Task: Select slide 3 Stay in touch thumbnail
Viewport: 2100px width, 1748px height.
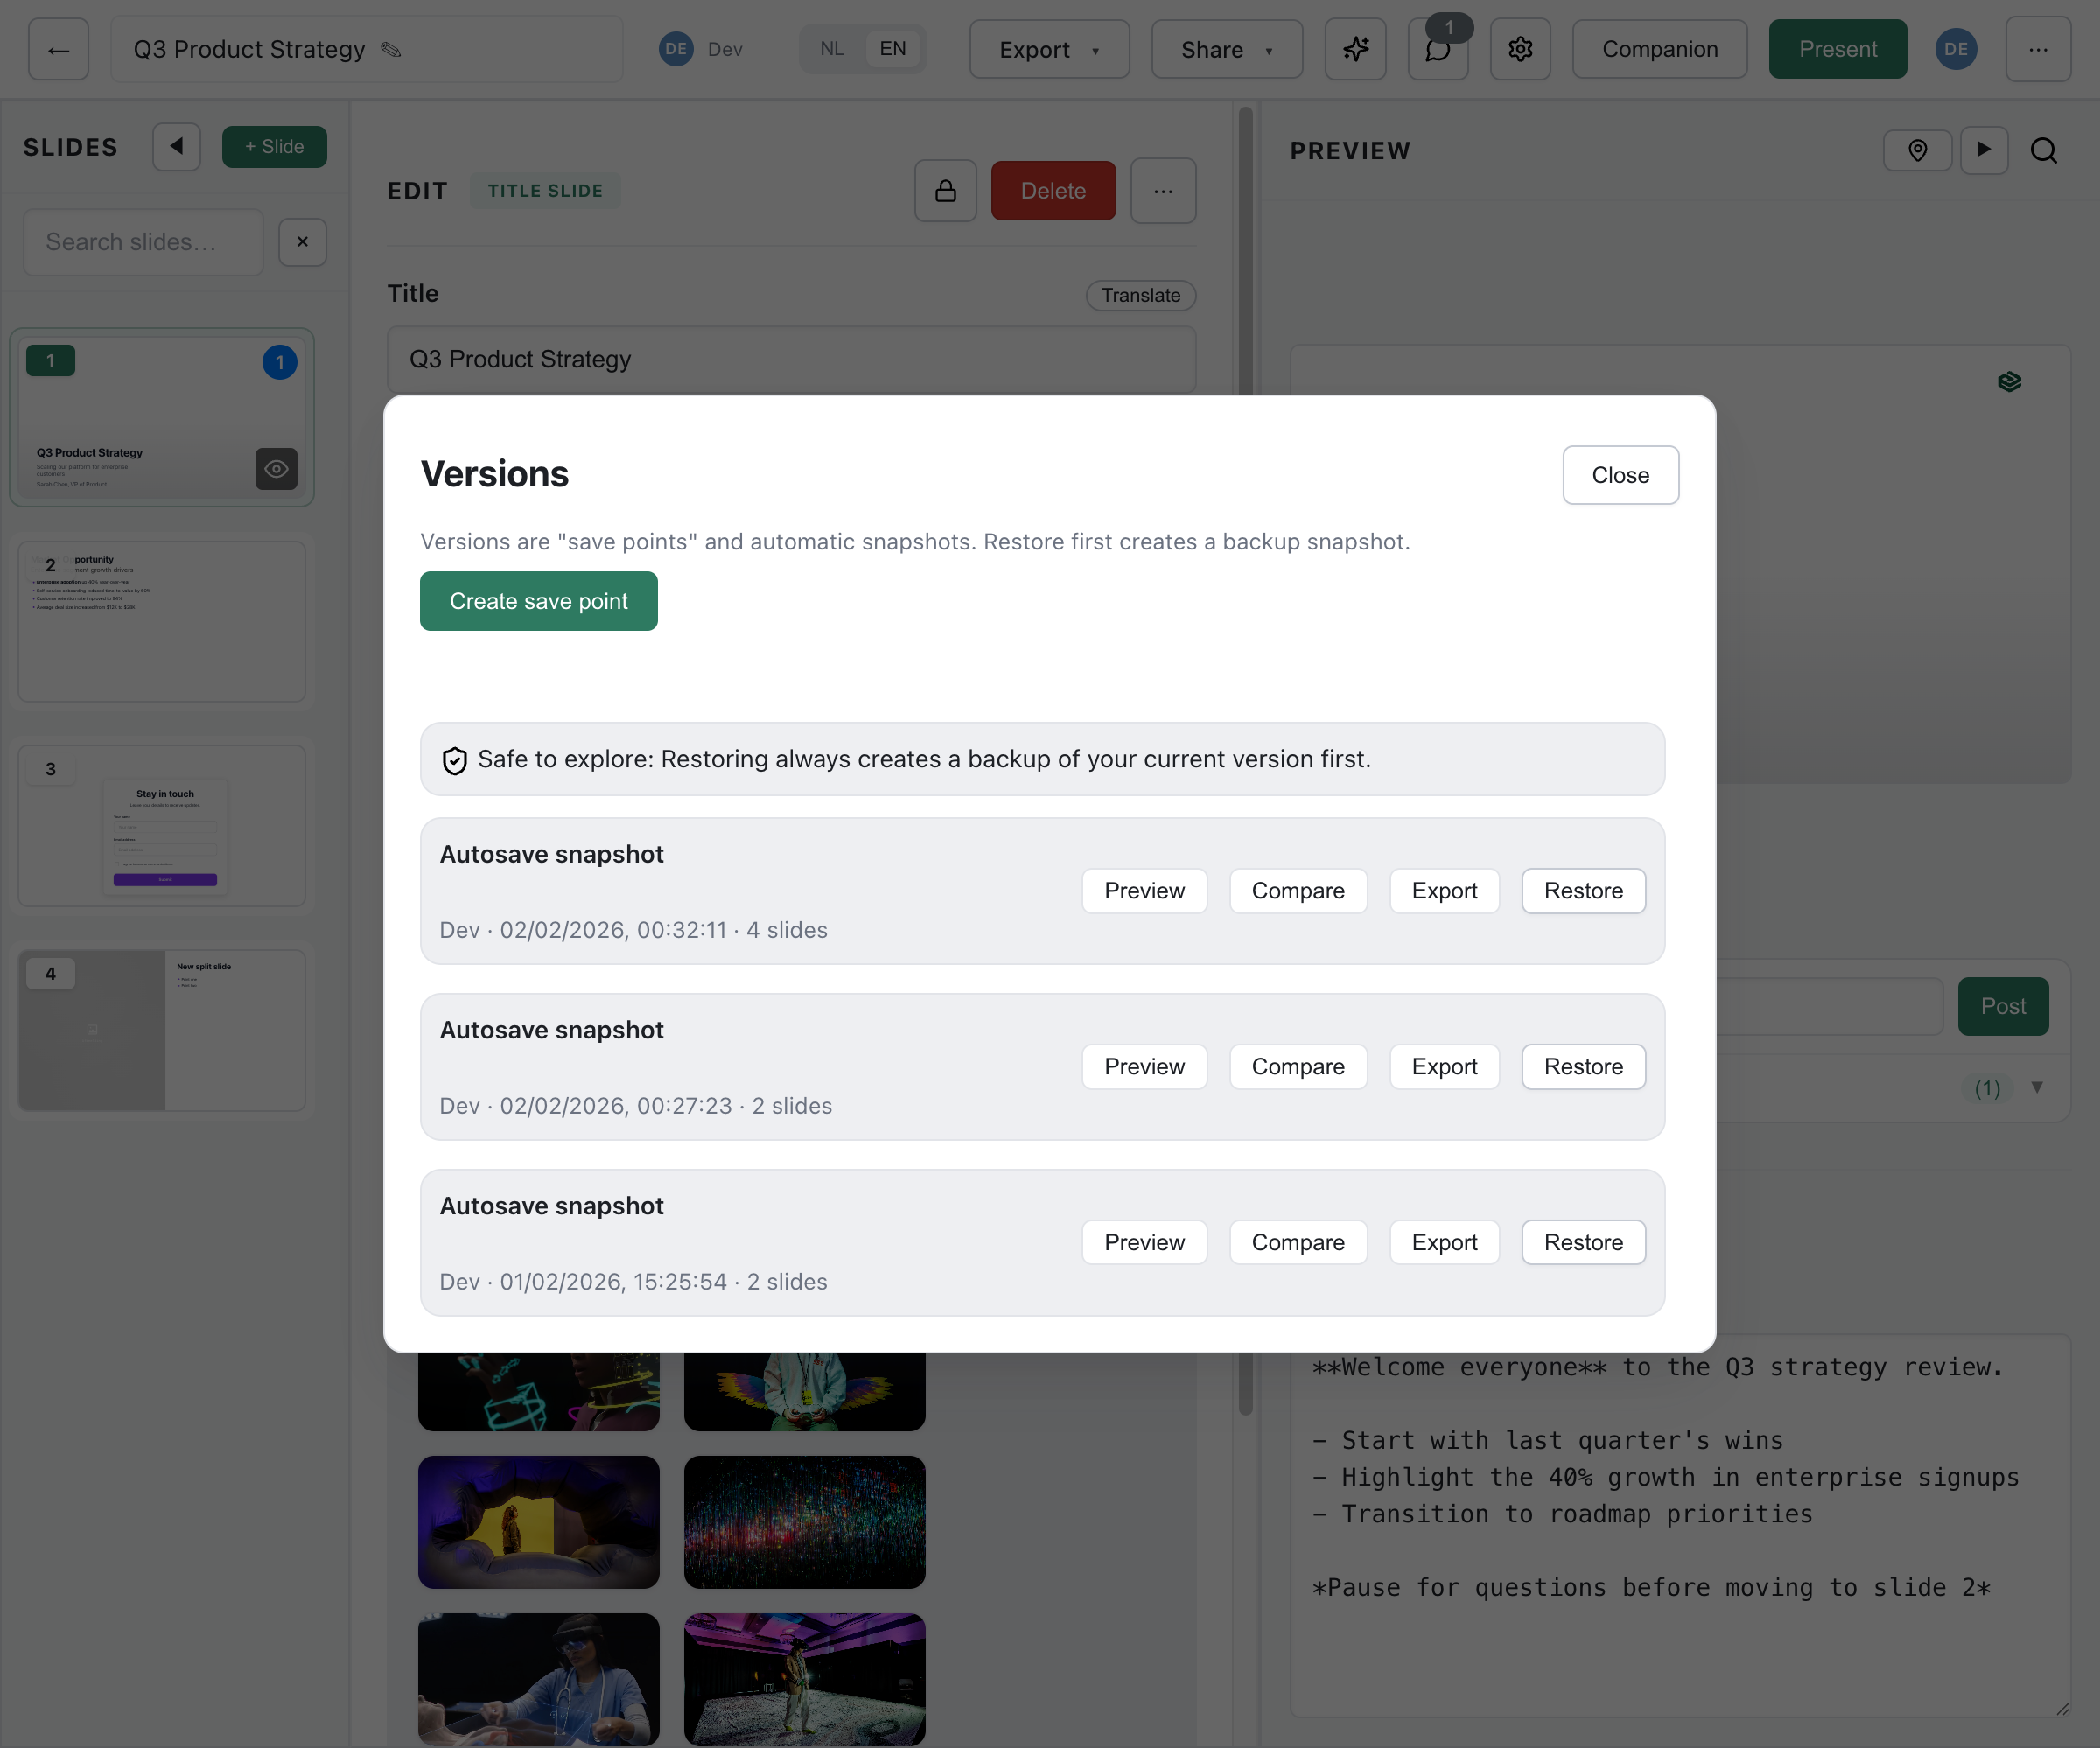Action: (x=162, y=826)
